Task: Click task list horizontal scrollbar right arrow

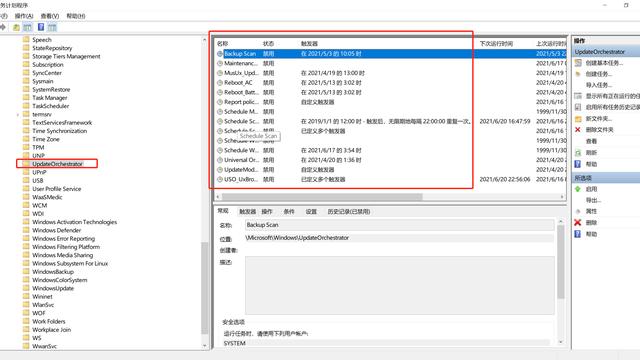Action: click(x=562, y=197)
